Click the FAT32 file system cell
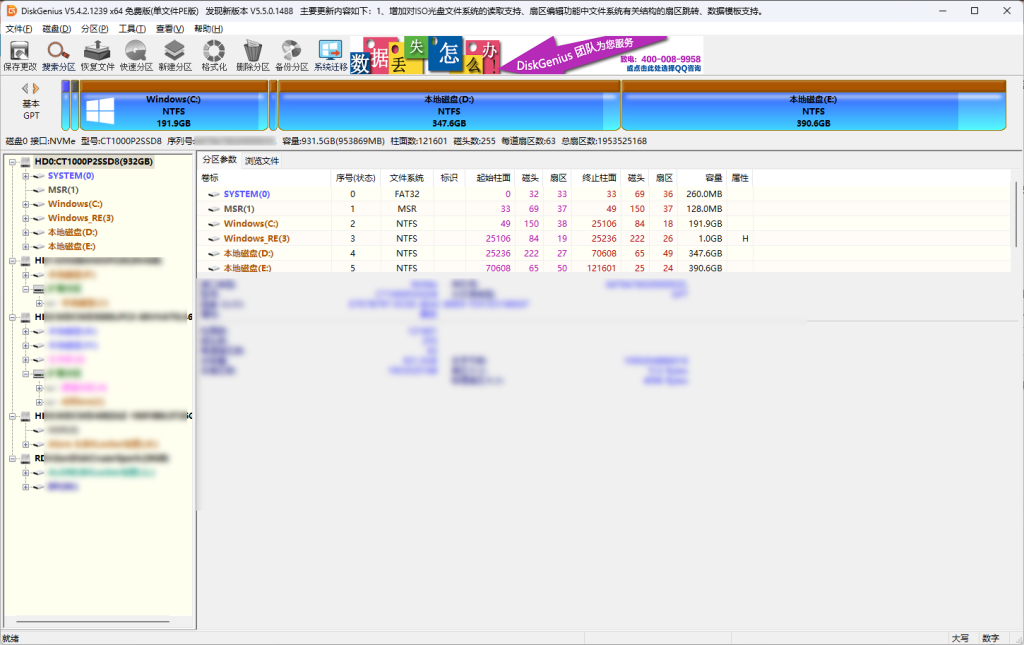 (x=407, y=195)
